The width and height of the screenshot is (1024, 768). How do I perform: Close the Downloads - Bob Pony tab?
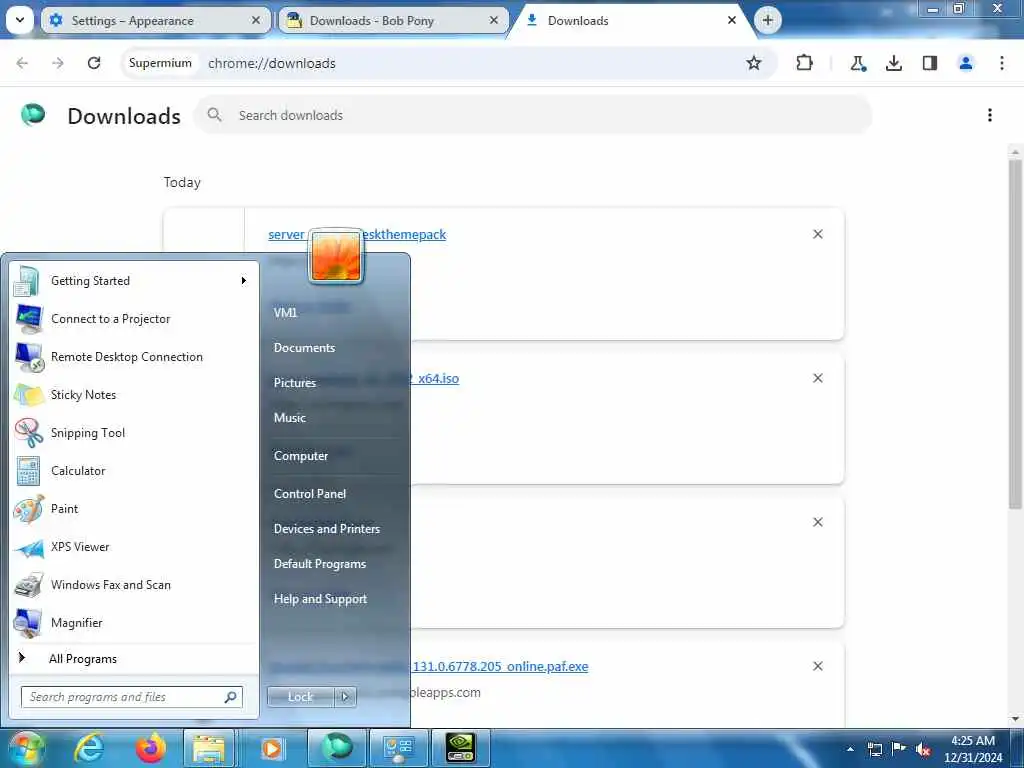click(494, 20)
